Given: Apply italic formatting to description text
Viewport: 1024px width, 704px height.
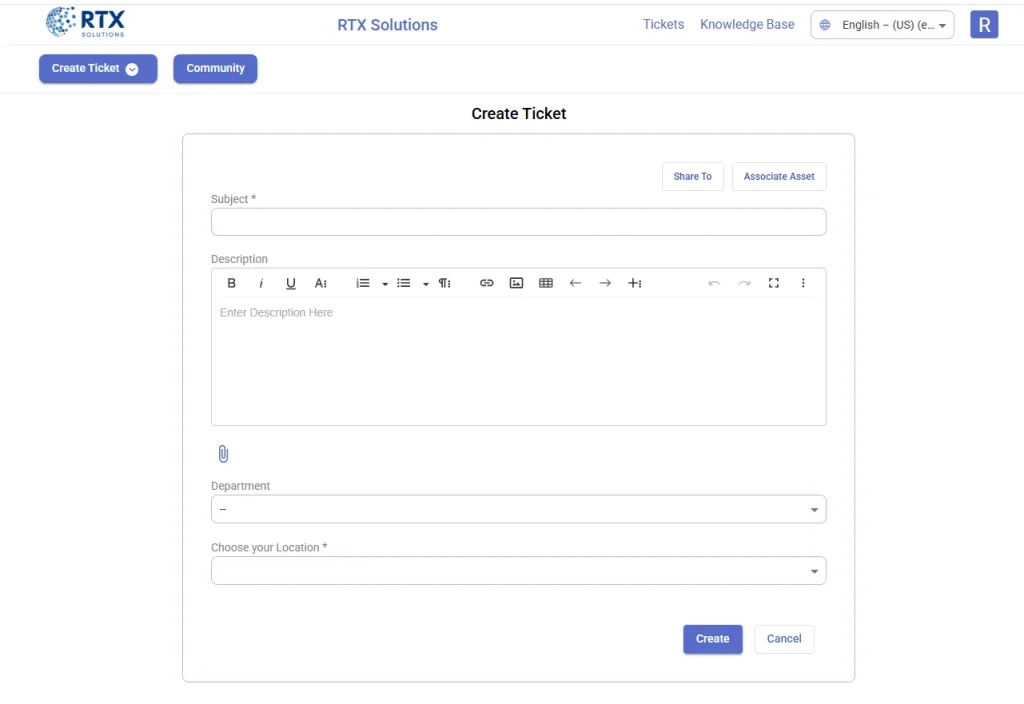Looking at the screenshot, I should pos(261,283).
